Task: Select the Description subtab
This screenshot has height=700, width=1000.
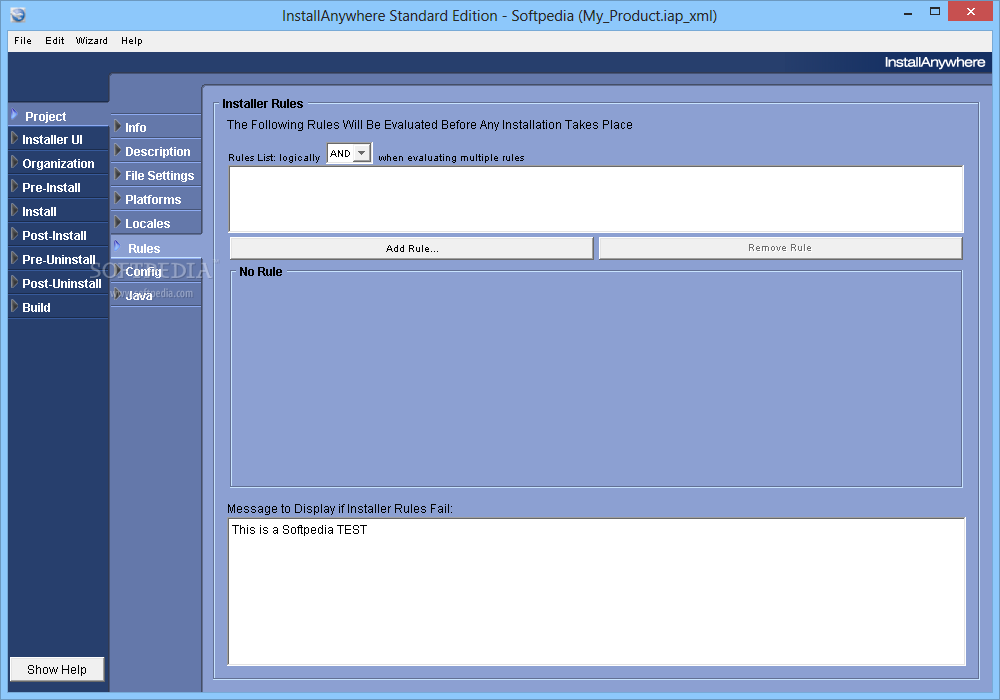Action: click(x=158, y=152)
